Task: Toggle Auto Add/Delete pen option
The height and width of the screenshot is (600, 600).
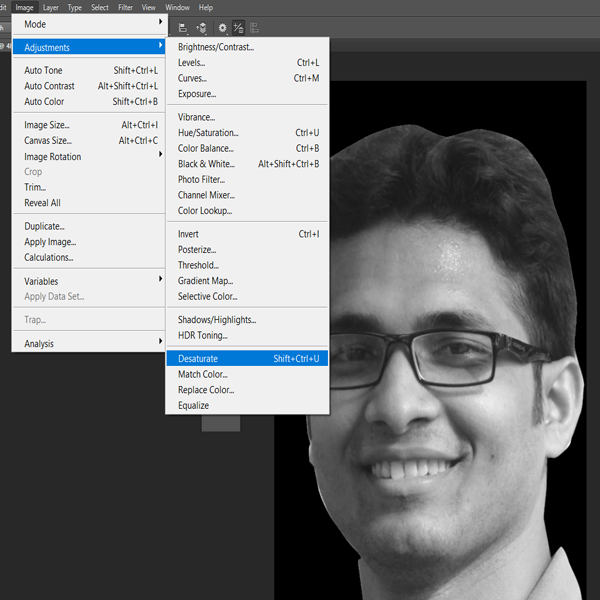Action: [x=238, y=28]
